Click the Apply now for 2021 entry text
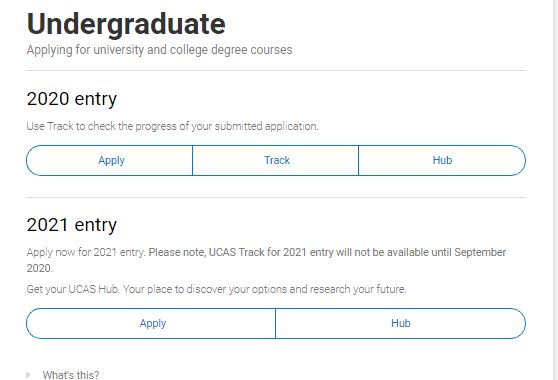This screenshot has height=380, width=558. pos(86,252)
